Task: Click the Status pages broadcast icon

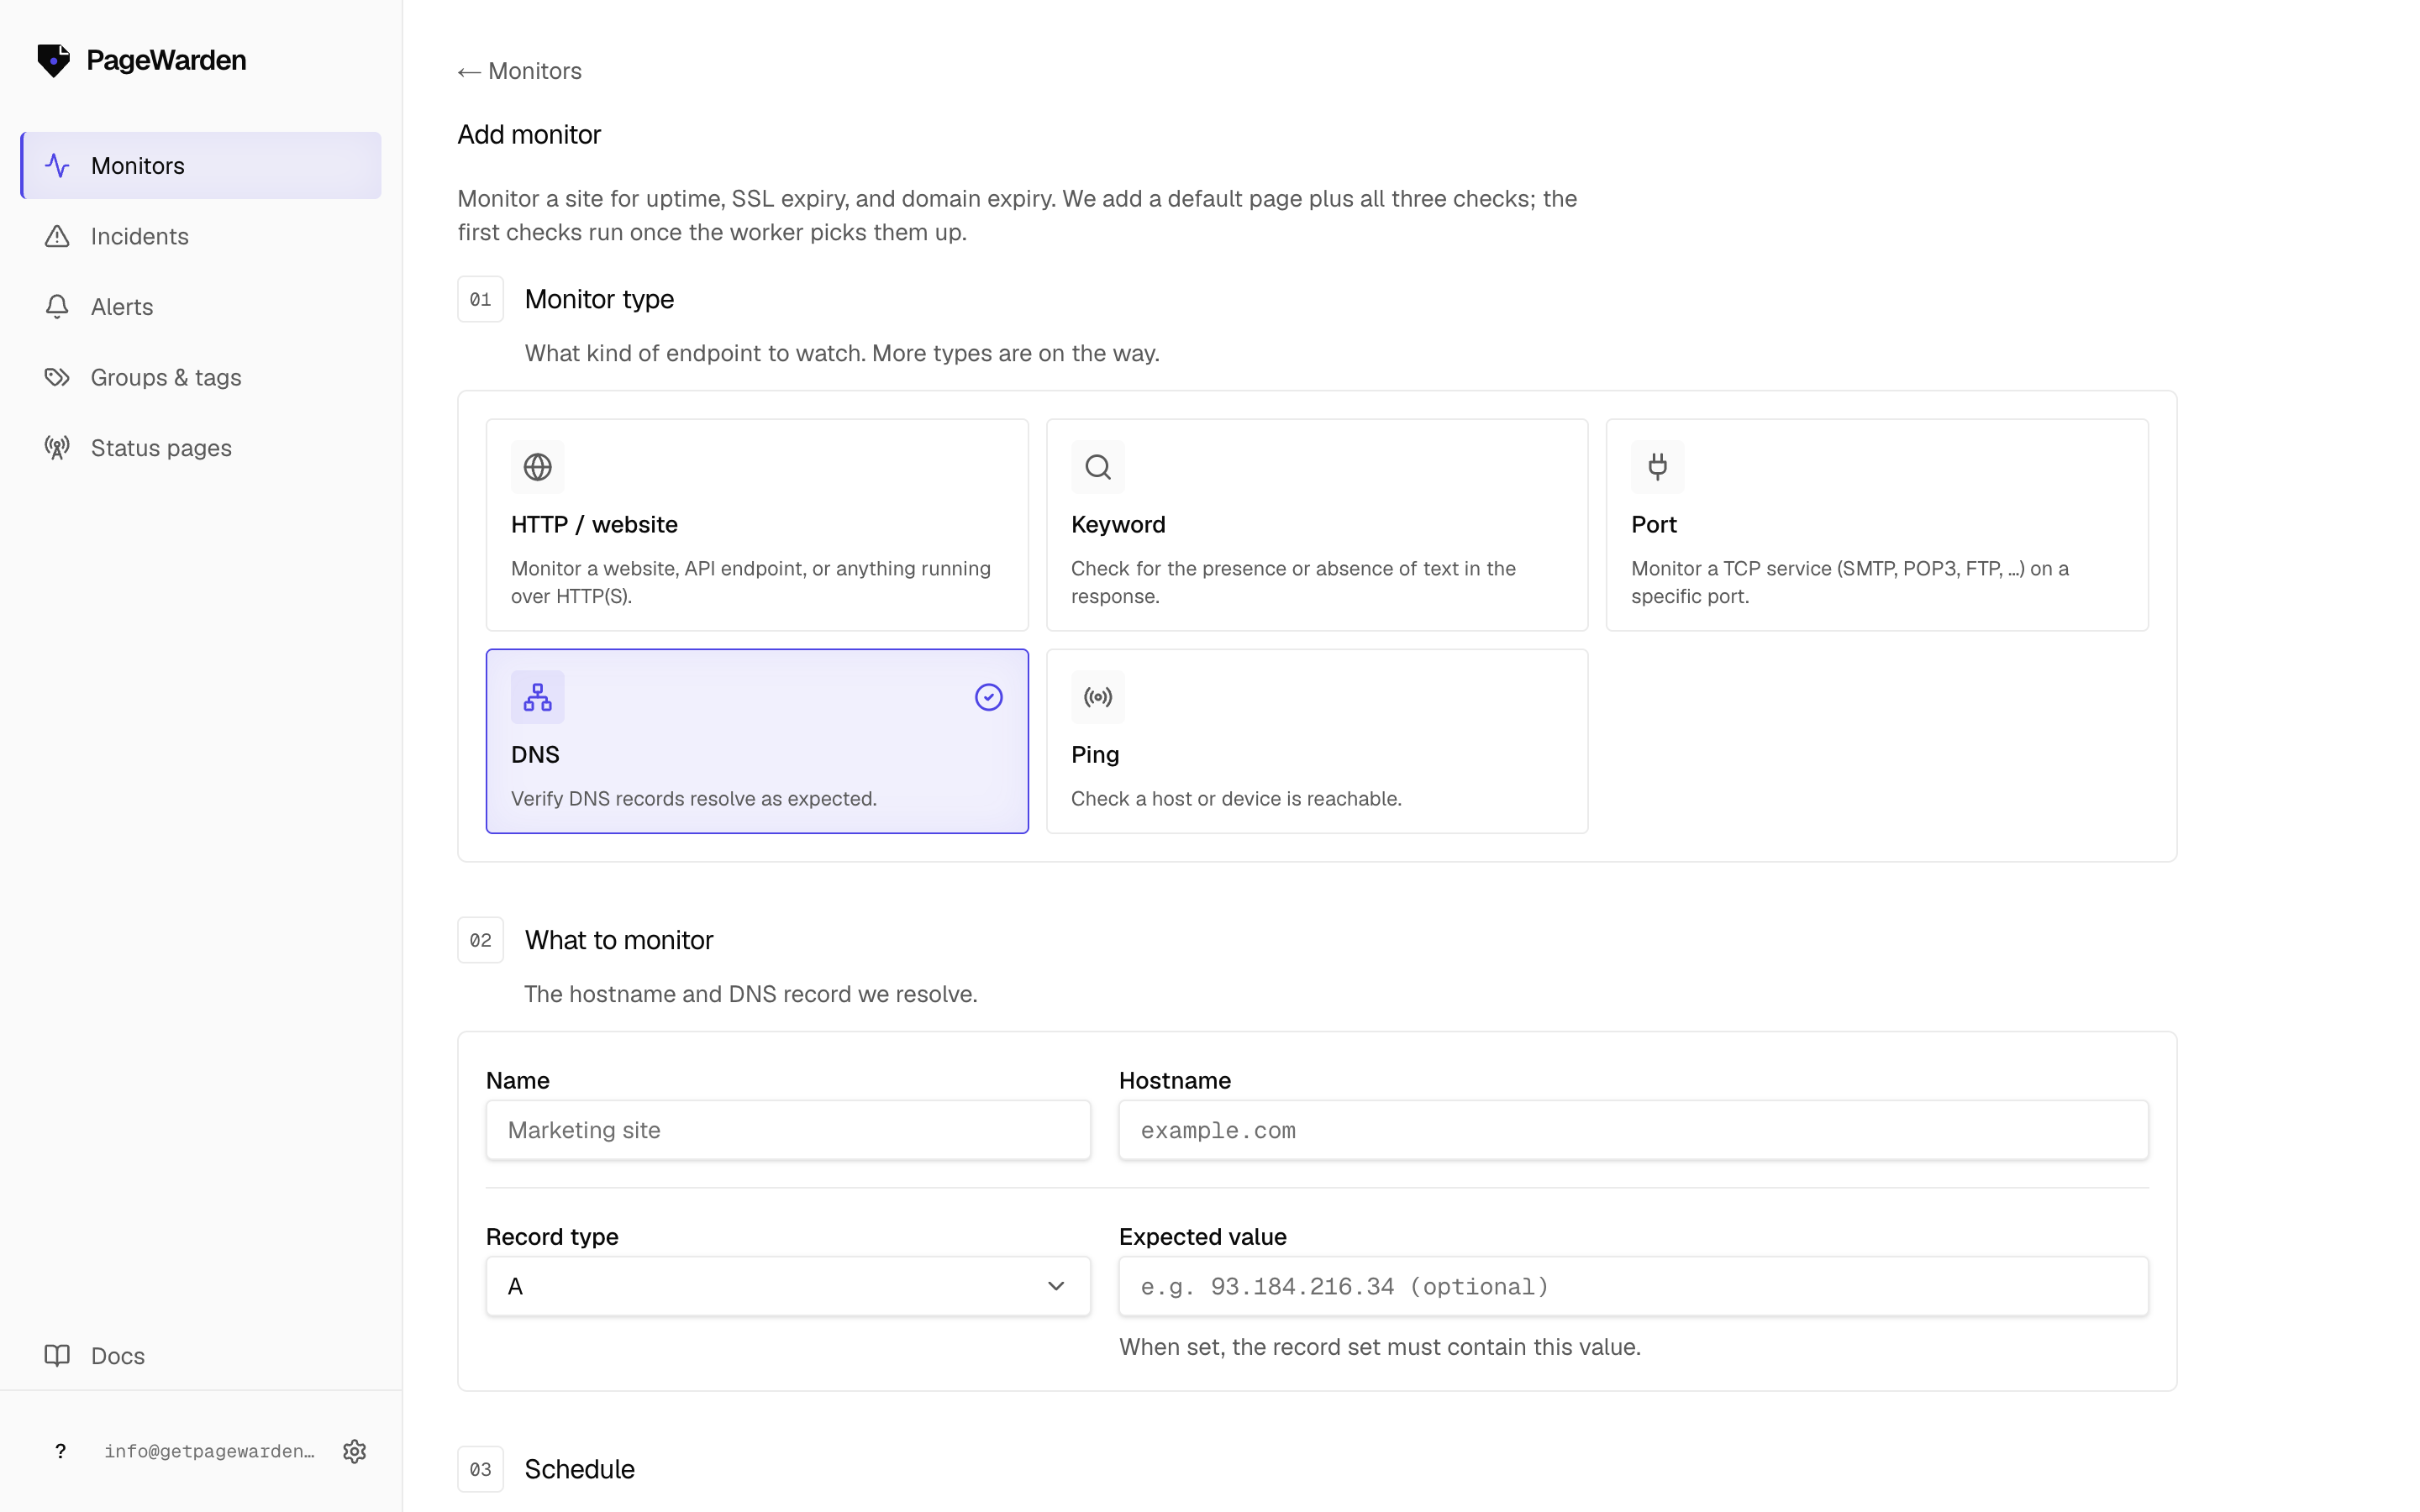Action: pos(57,447)
